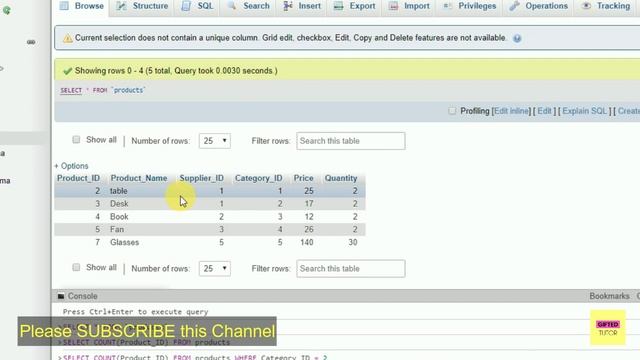Click the 'Press Ctrl+Enter to execute query' console line
This screenshot has width=640, height=360.
coord(136,312)
